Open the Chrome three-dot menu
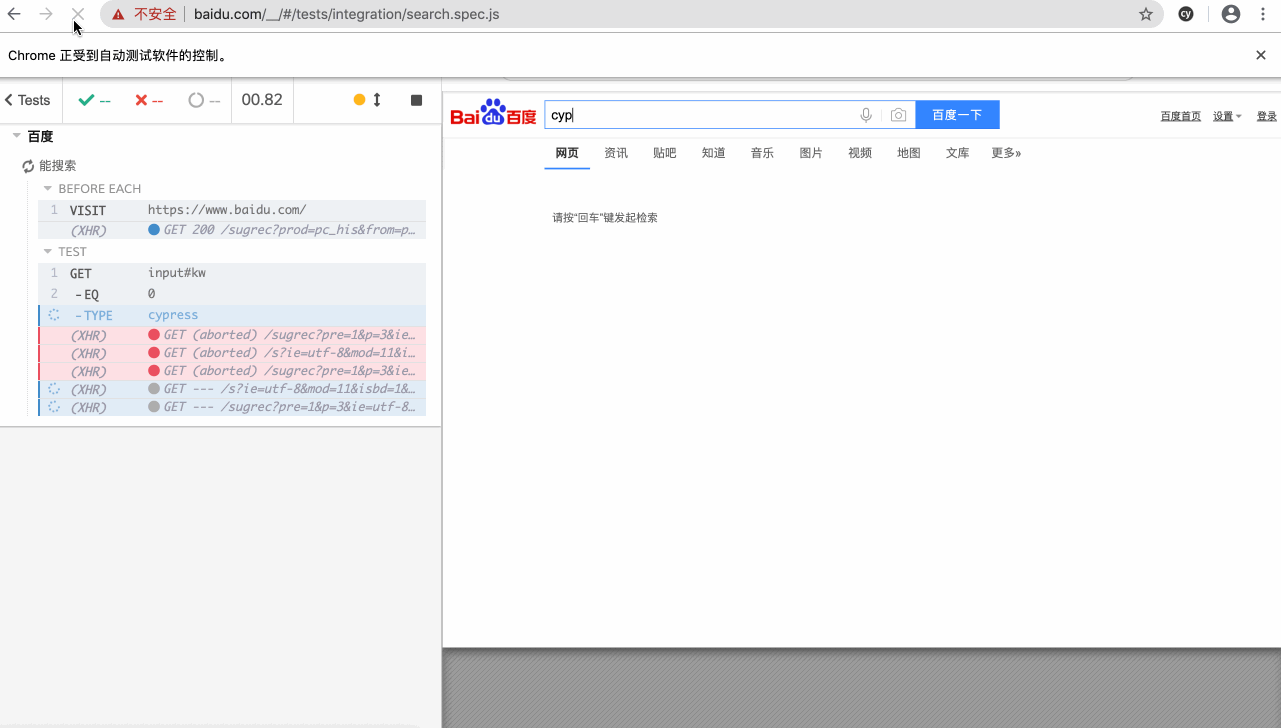The height and width of the screenshot is (728, 1281). [x=1262, y=14]
